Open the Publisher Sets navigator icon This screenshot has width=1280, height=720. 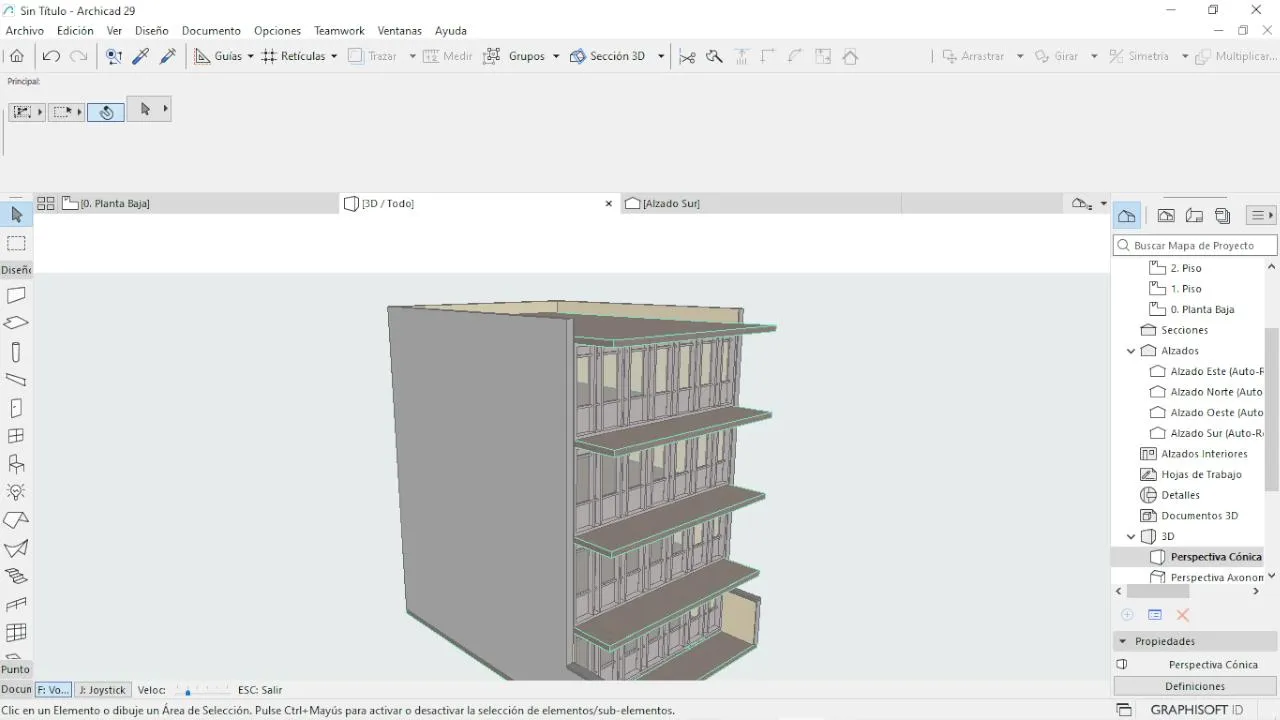point(1222,215)
